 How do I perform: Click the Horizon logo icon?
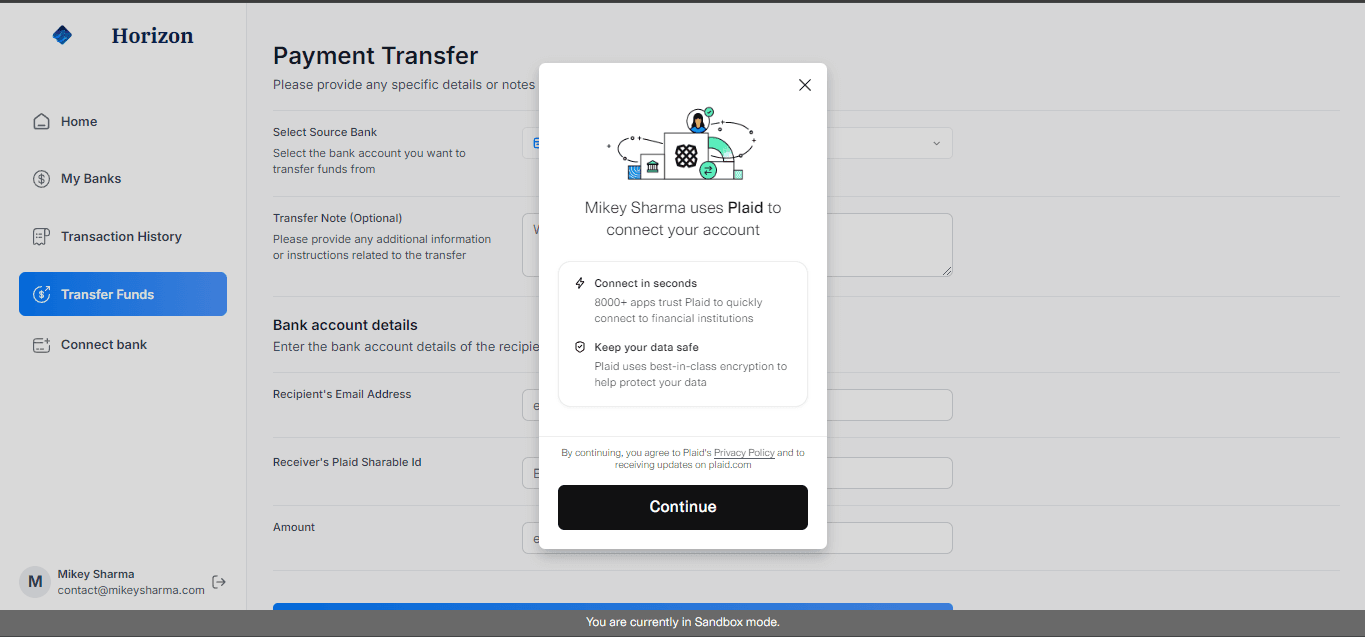tap(62, 35)
